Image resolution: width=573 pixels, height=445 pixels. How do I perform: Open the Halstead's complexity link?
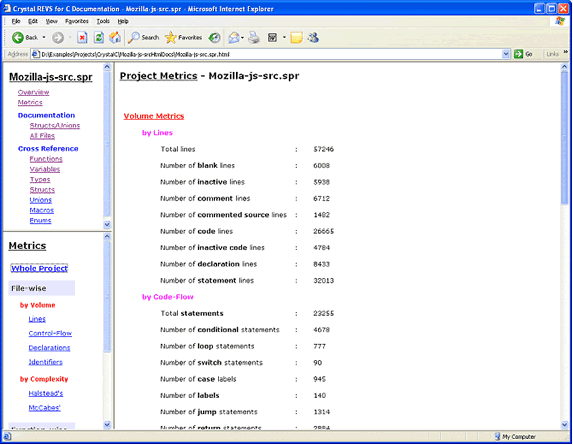[x=46, y=393]
